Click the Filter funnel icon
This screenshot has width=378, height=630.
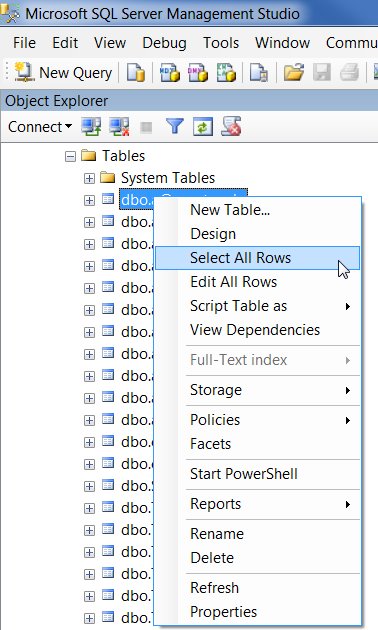pos(175,127)
